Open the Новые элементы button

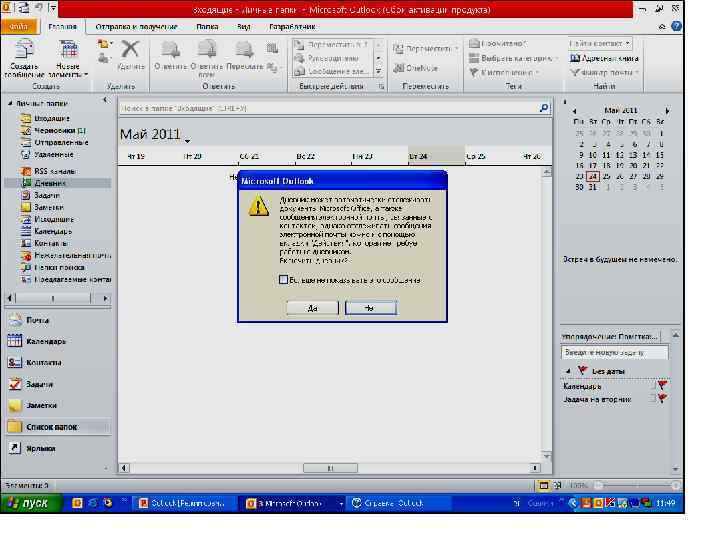(x=68, y=58)
